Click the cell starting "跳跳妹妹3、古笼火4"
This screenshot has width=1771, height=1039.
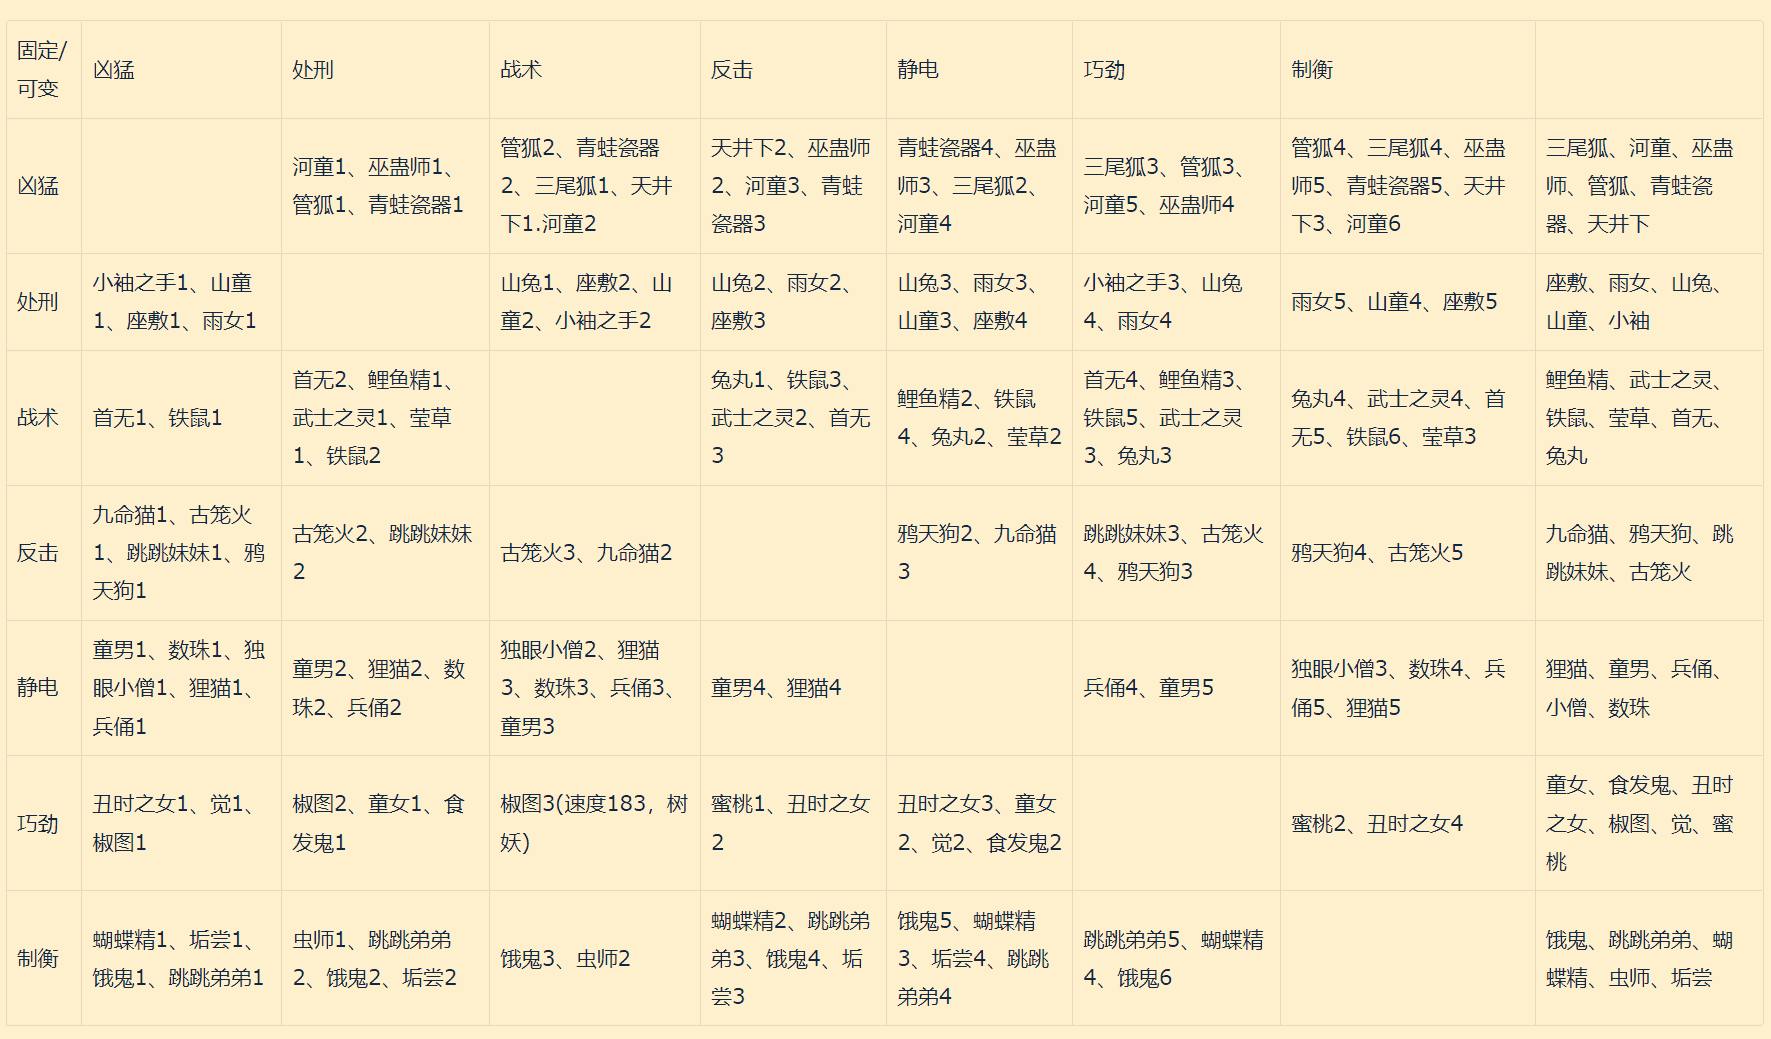tap(1176, 553)
